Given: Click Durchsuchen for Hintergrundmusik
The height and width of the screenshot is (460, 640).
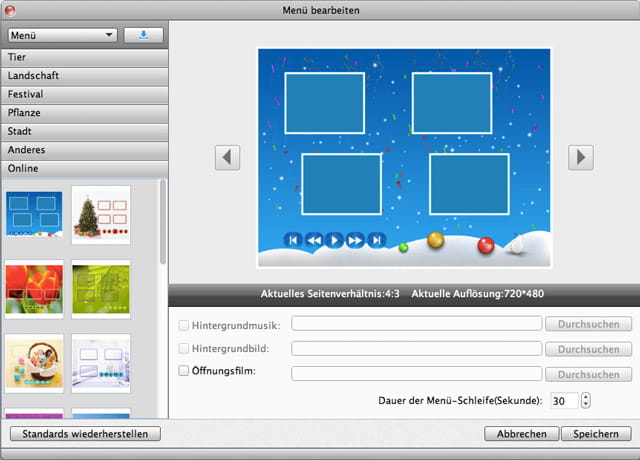Looking at the screenshot, I should pos(589,324).
